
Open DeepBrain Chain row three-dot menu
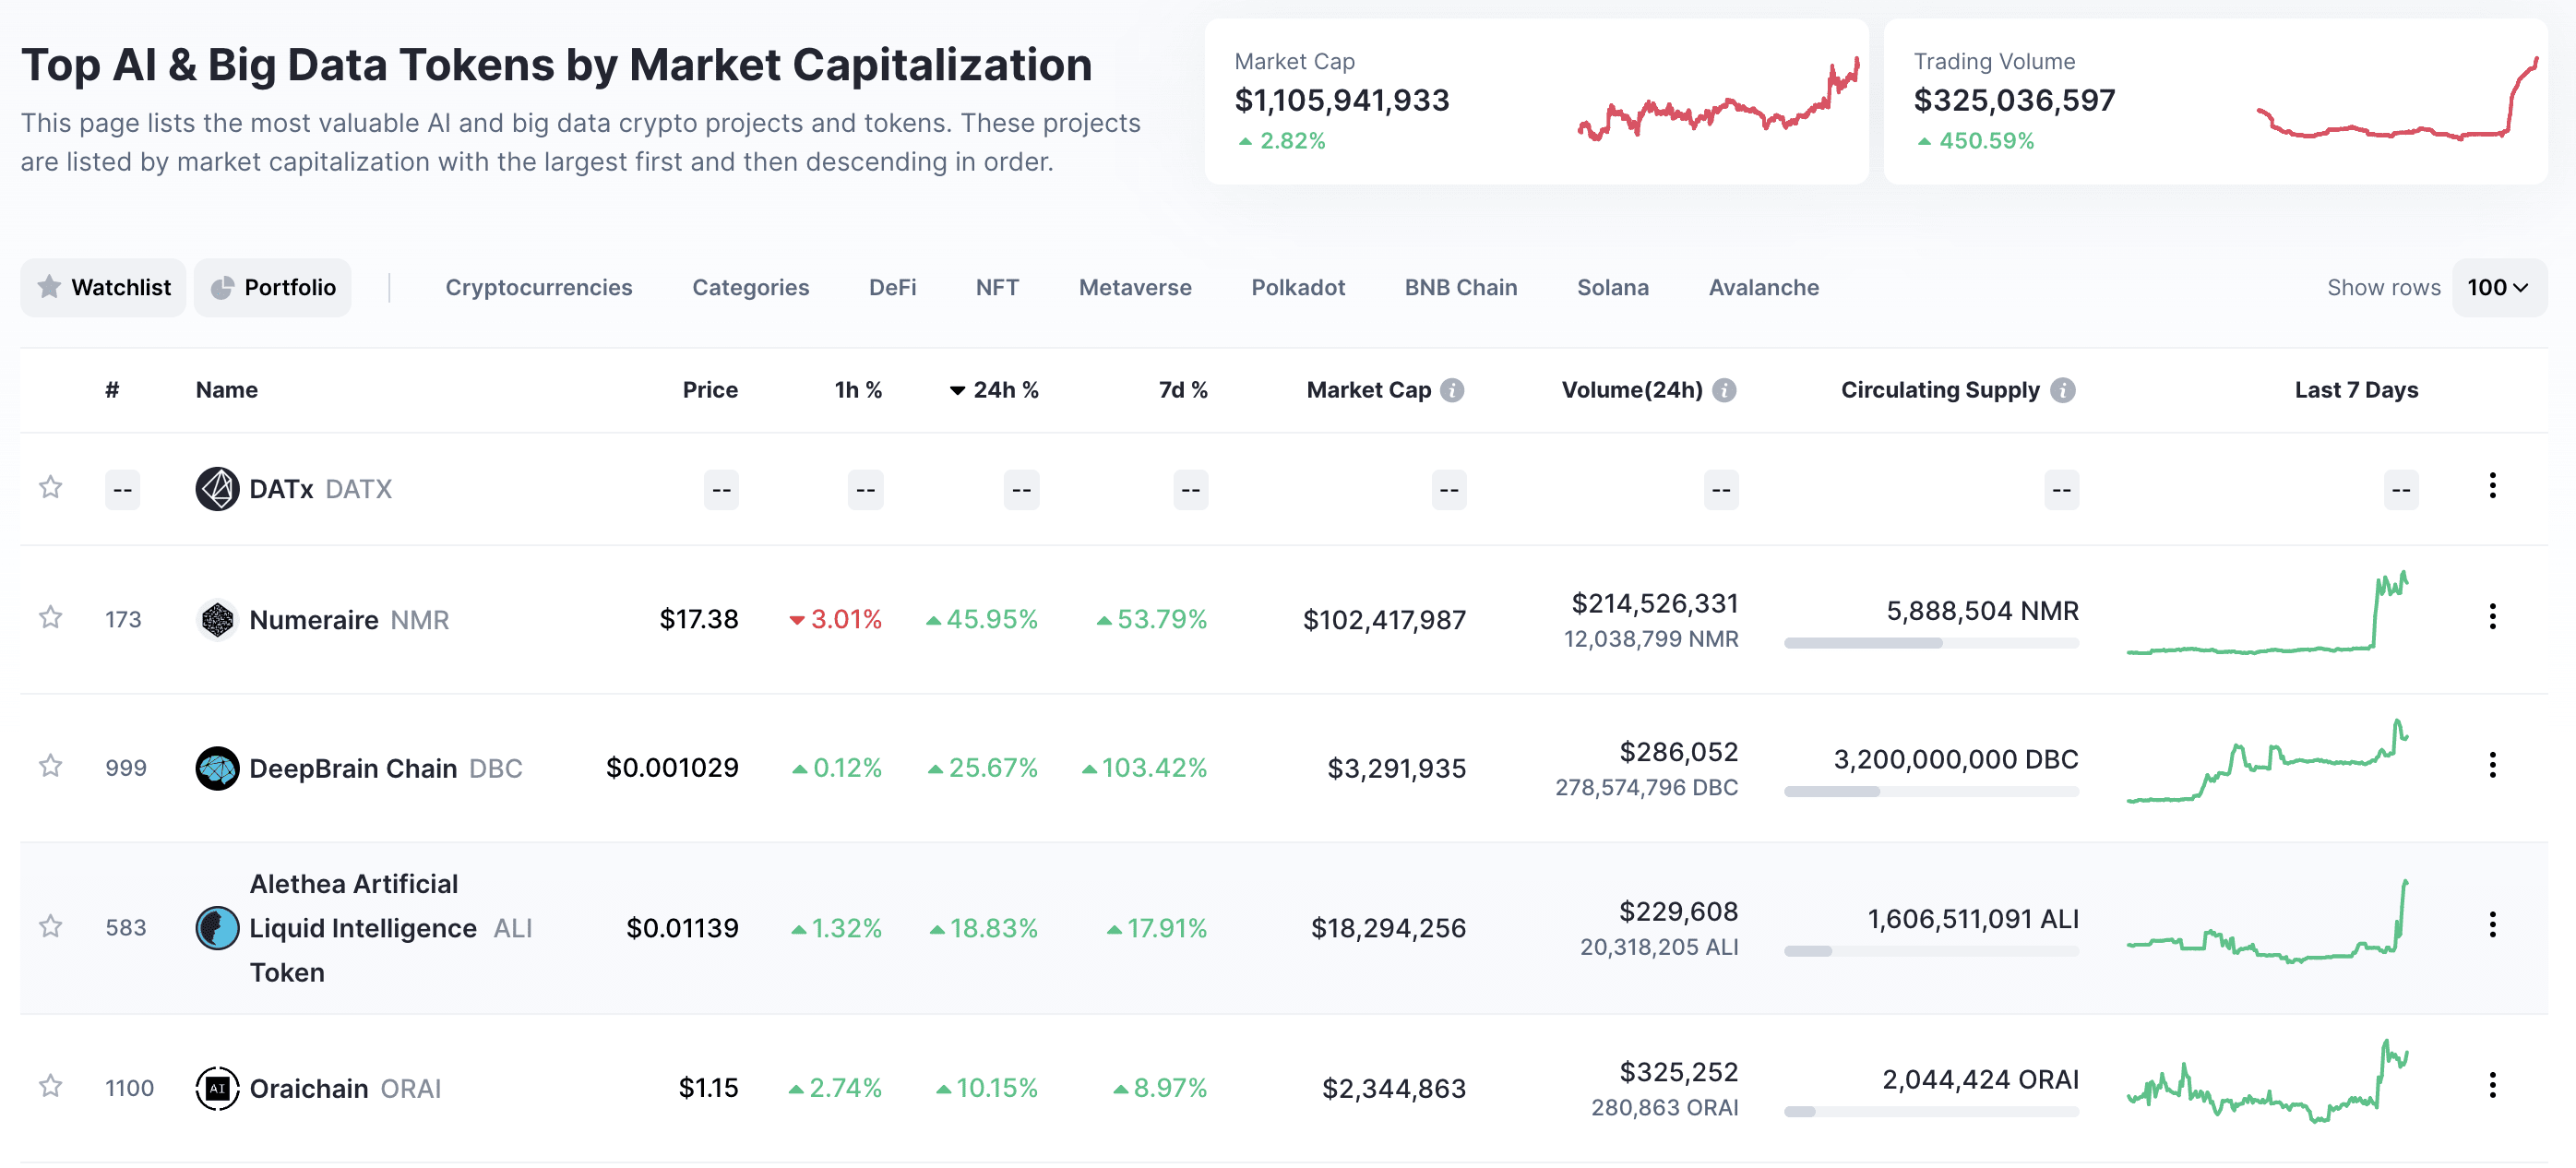click(2492, 766)
